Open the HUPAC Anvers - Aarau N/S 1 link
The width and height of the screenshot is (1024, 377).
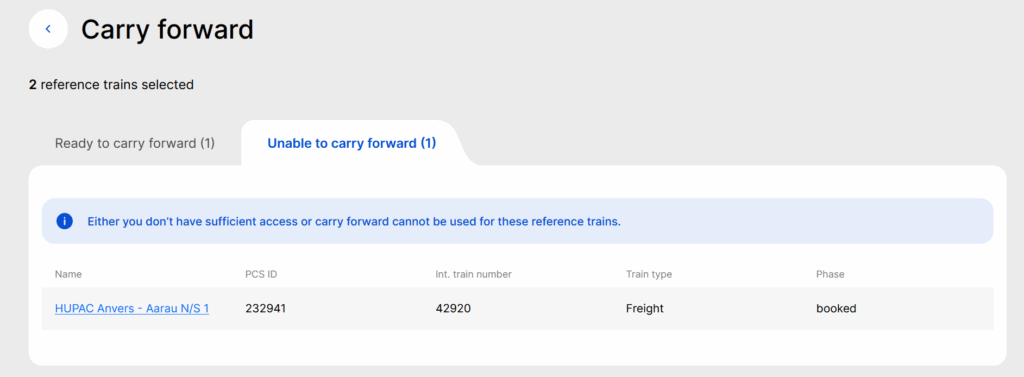(x=132, y=308)
